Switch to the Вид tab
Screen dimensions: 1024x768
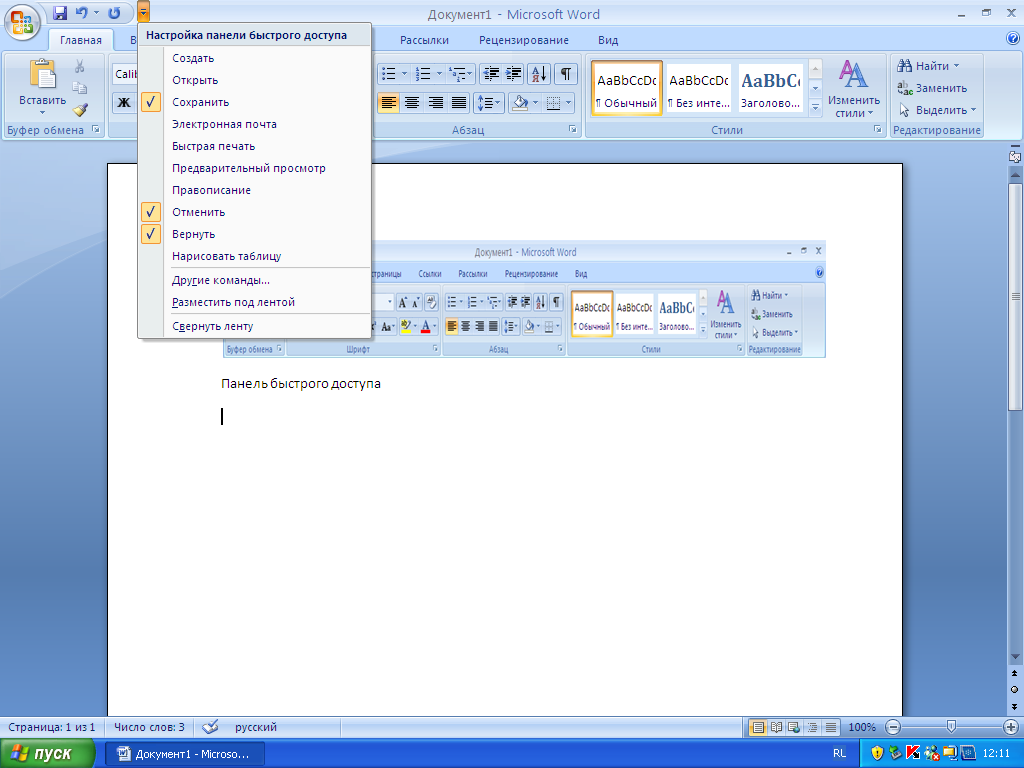[x=608, y=40]
